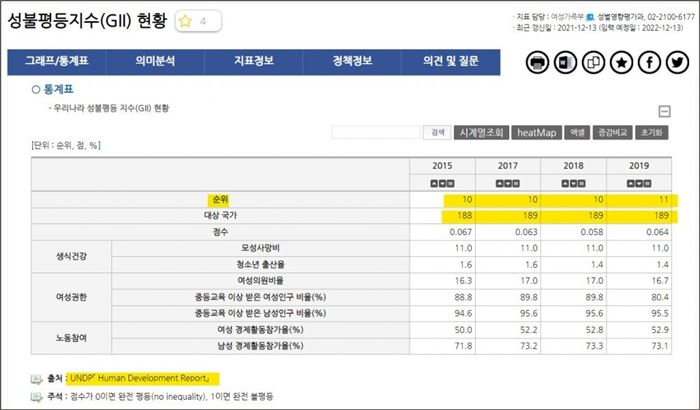Download as Word document icon
The height and width of the screenshot is (410, 700).
(565, 63)
